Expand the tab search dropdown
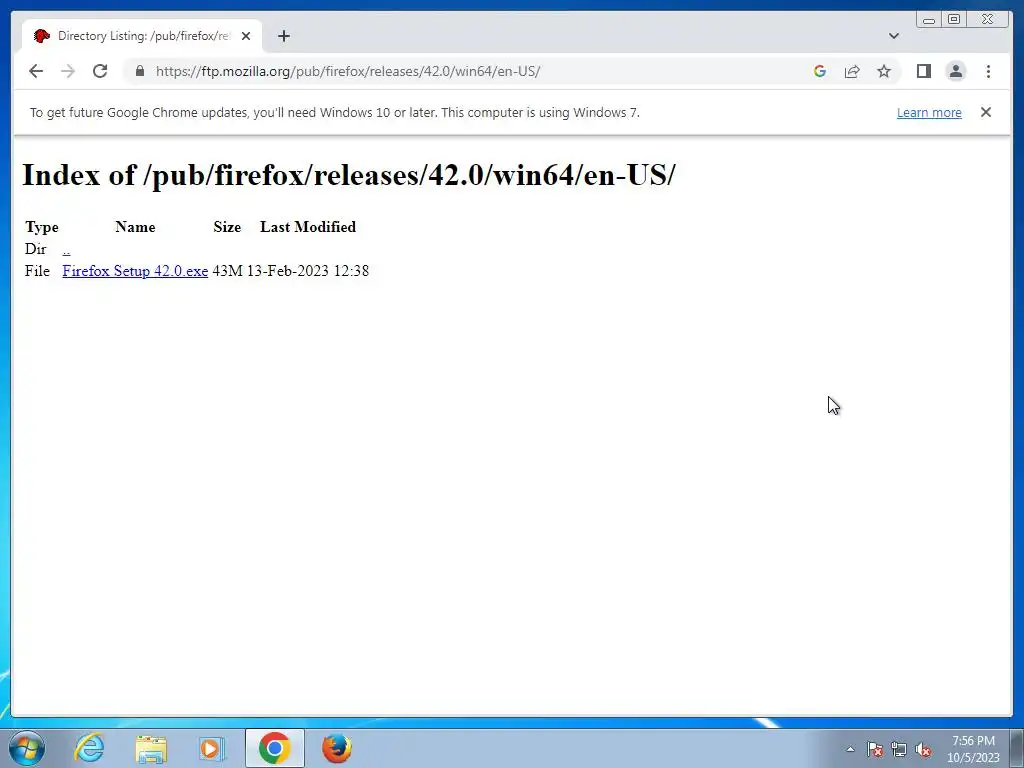This screenshot has width=1024, height=768. (893, 36)
